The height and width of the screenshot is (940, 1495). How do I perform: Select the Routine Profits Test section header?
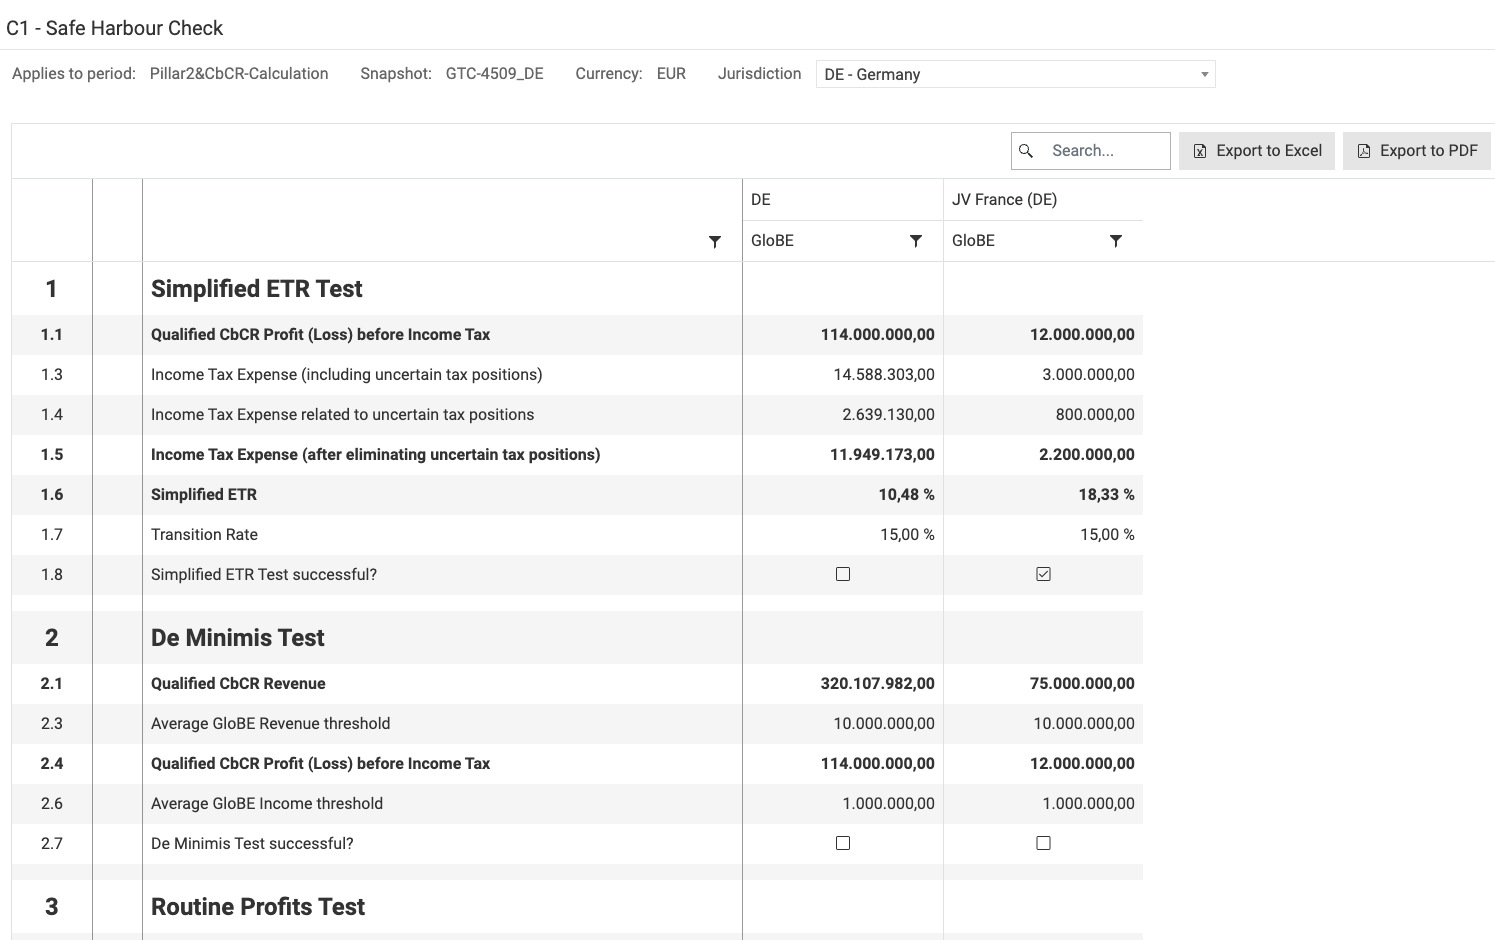click(258, 907)
